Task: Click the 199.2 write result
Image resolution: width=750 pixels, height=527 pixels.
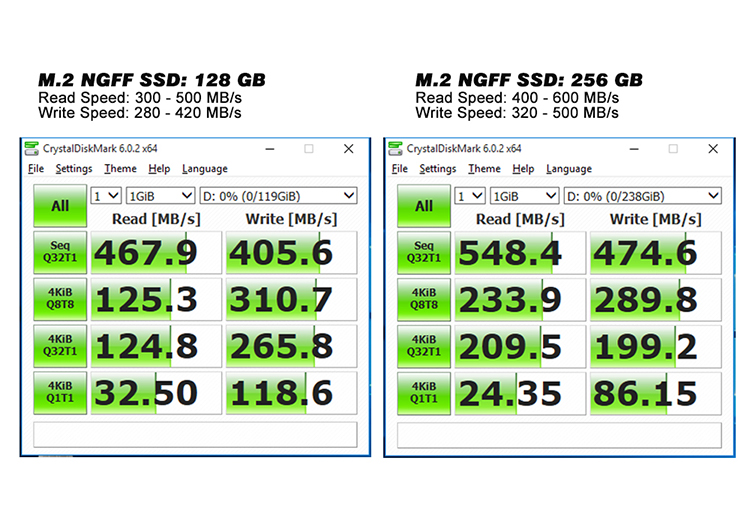Action: (x=656, y=346)
